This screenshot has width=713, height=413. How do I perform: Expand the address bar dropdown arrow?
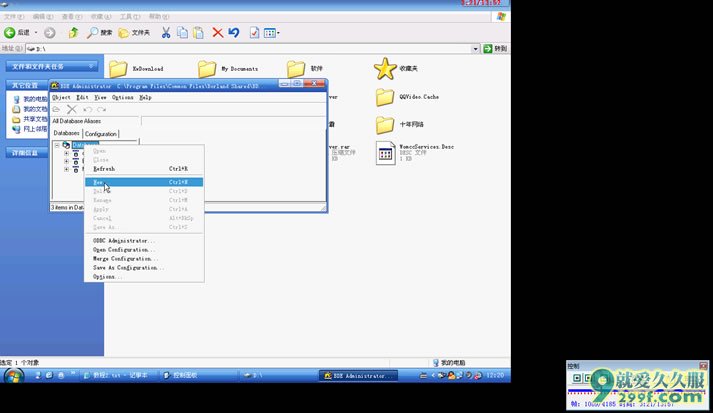pyautogui.click(x=476, y=49)
